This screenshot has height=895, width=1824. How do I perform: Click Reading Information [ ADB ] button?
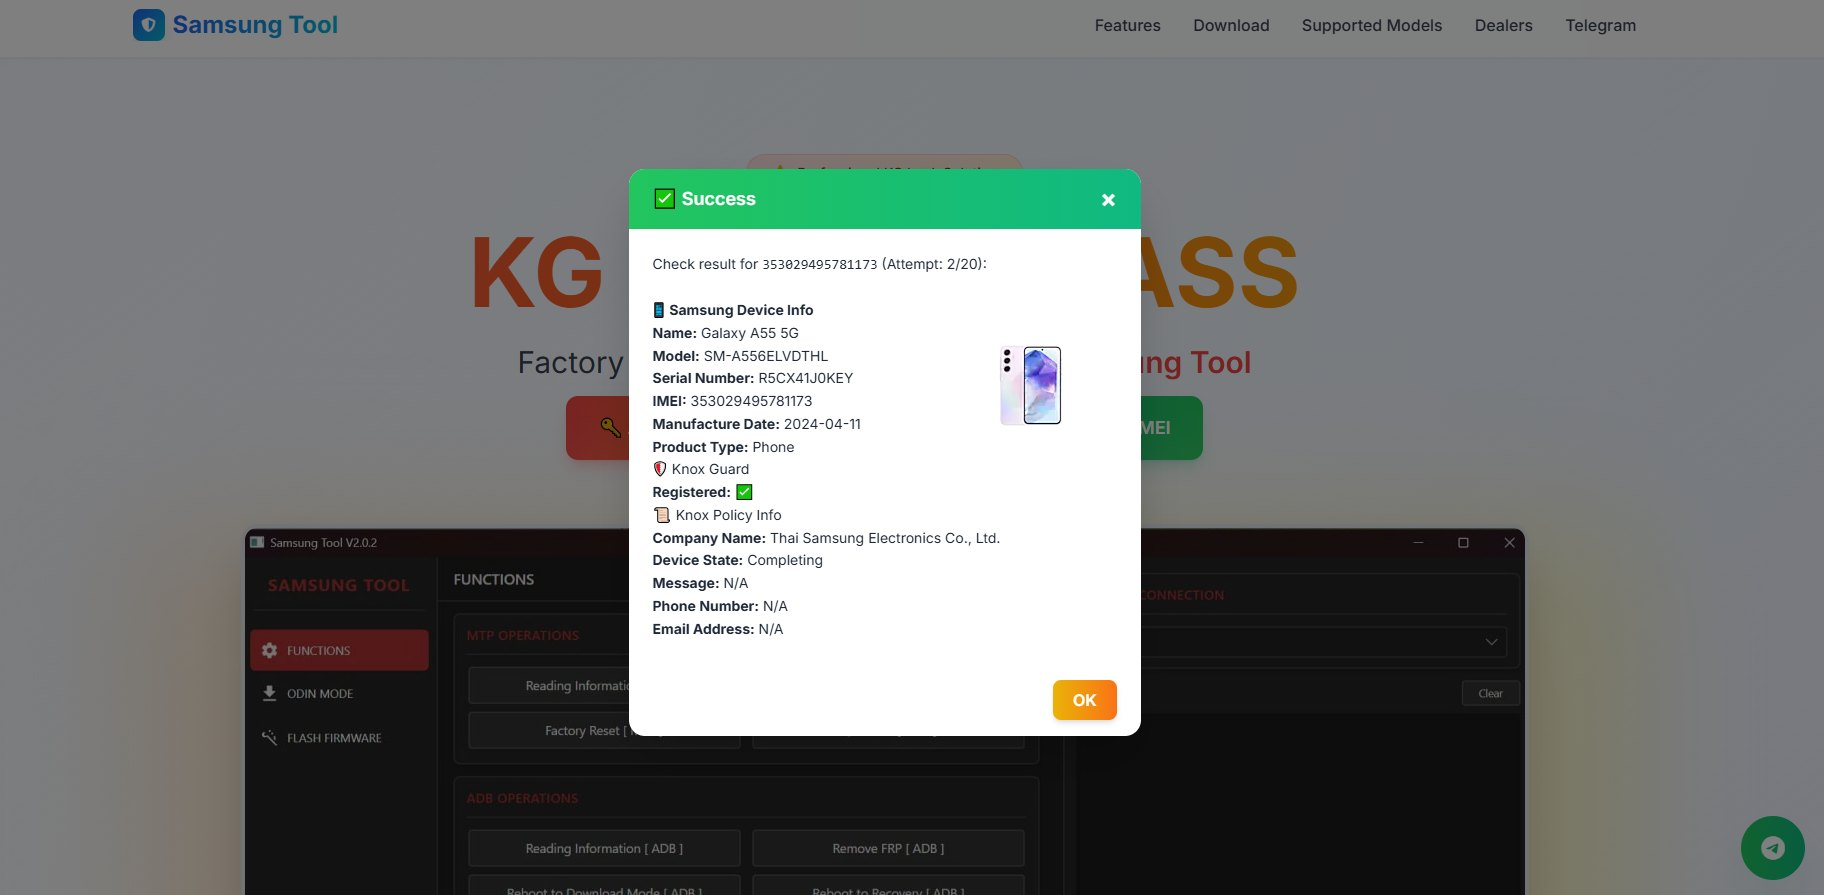(x=604, y=848)
